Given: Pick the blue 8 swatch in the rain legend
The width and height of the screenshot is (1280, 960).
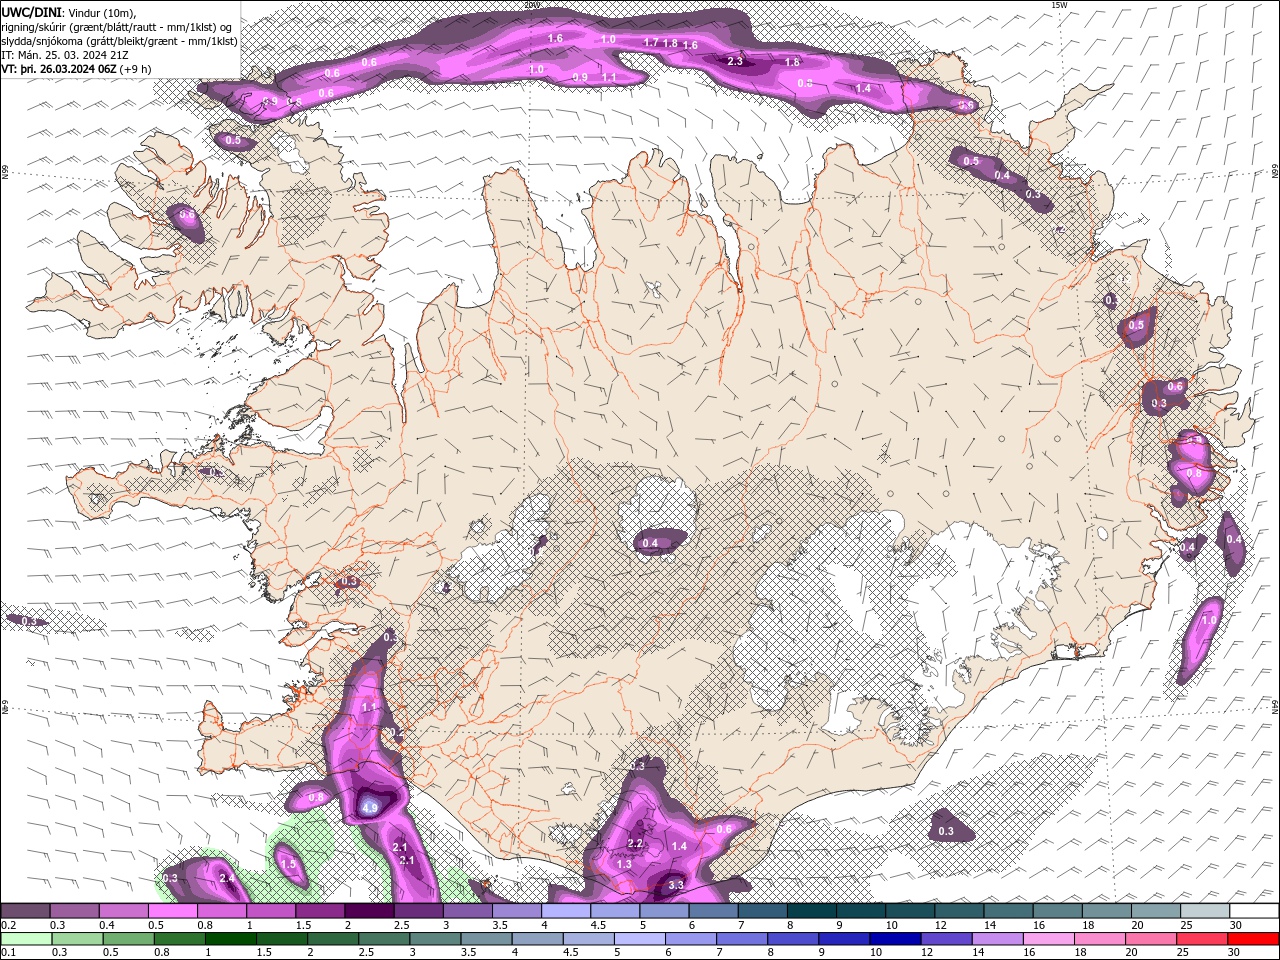Looking at the screenshot, I should 793,938.
